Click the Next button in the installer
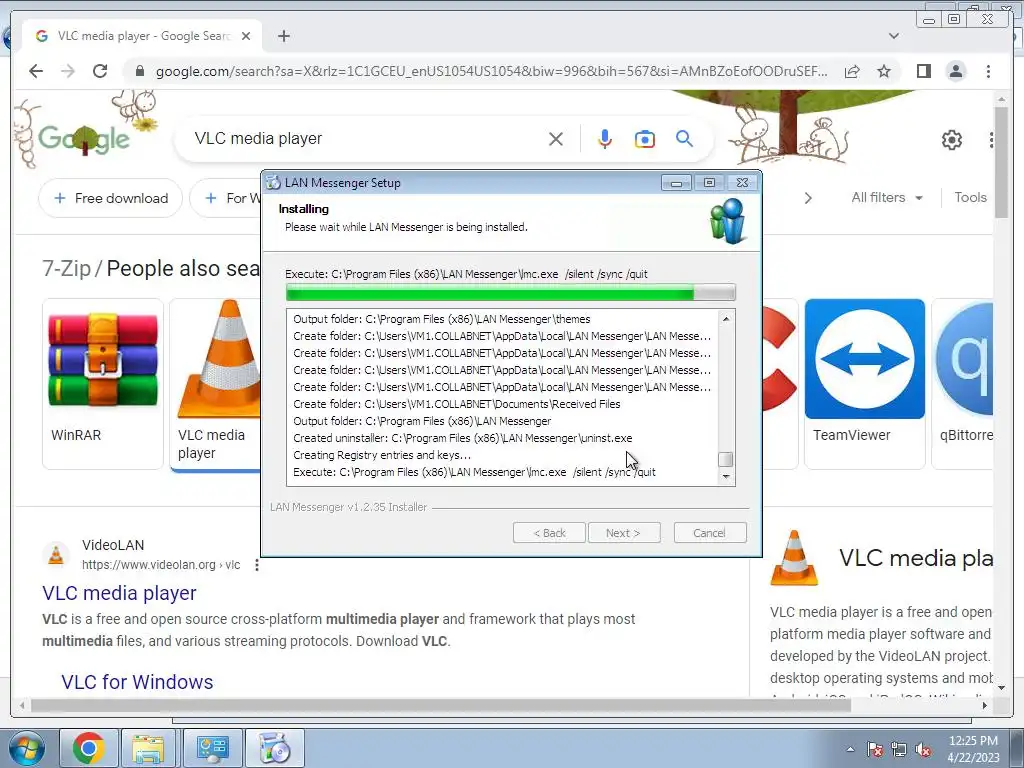 click(624, 533)
